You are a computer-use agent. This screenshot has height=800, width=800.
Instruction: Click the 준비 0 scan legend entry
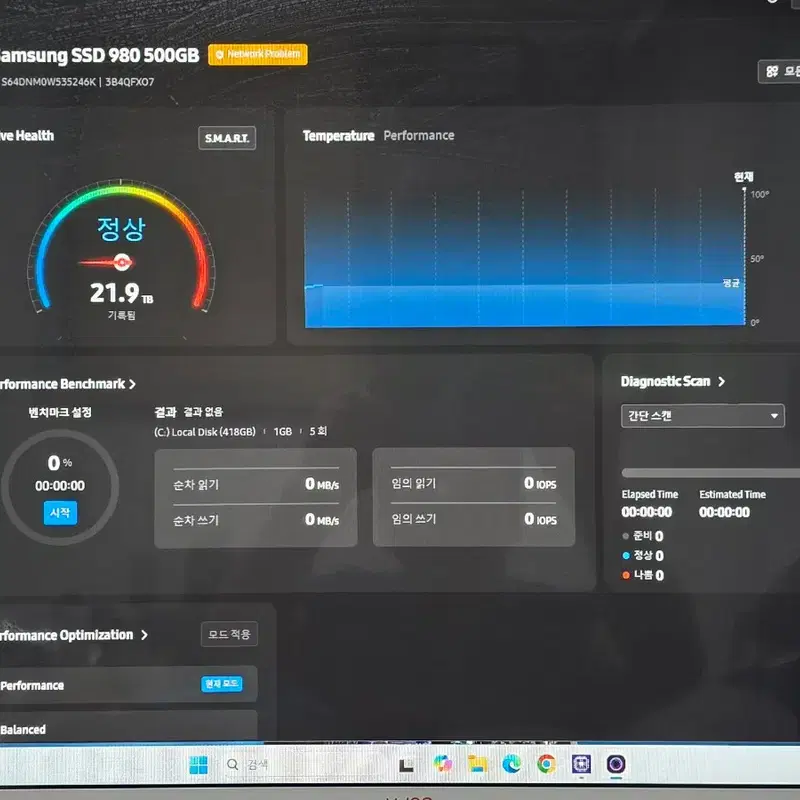click(643, 536)
